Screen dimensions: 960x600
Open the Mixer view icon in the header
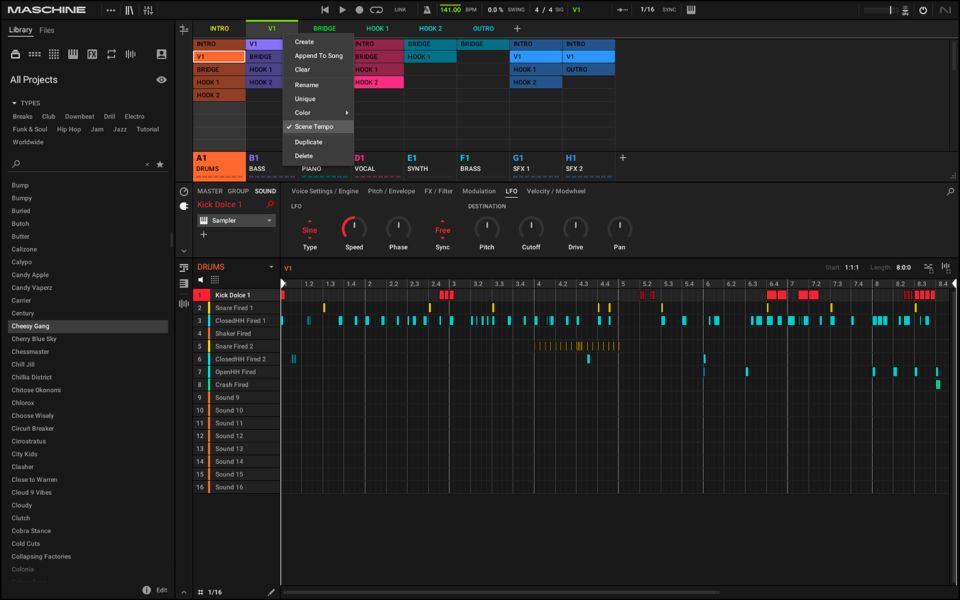coord(148,8)
